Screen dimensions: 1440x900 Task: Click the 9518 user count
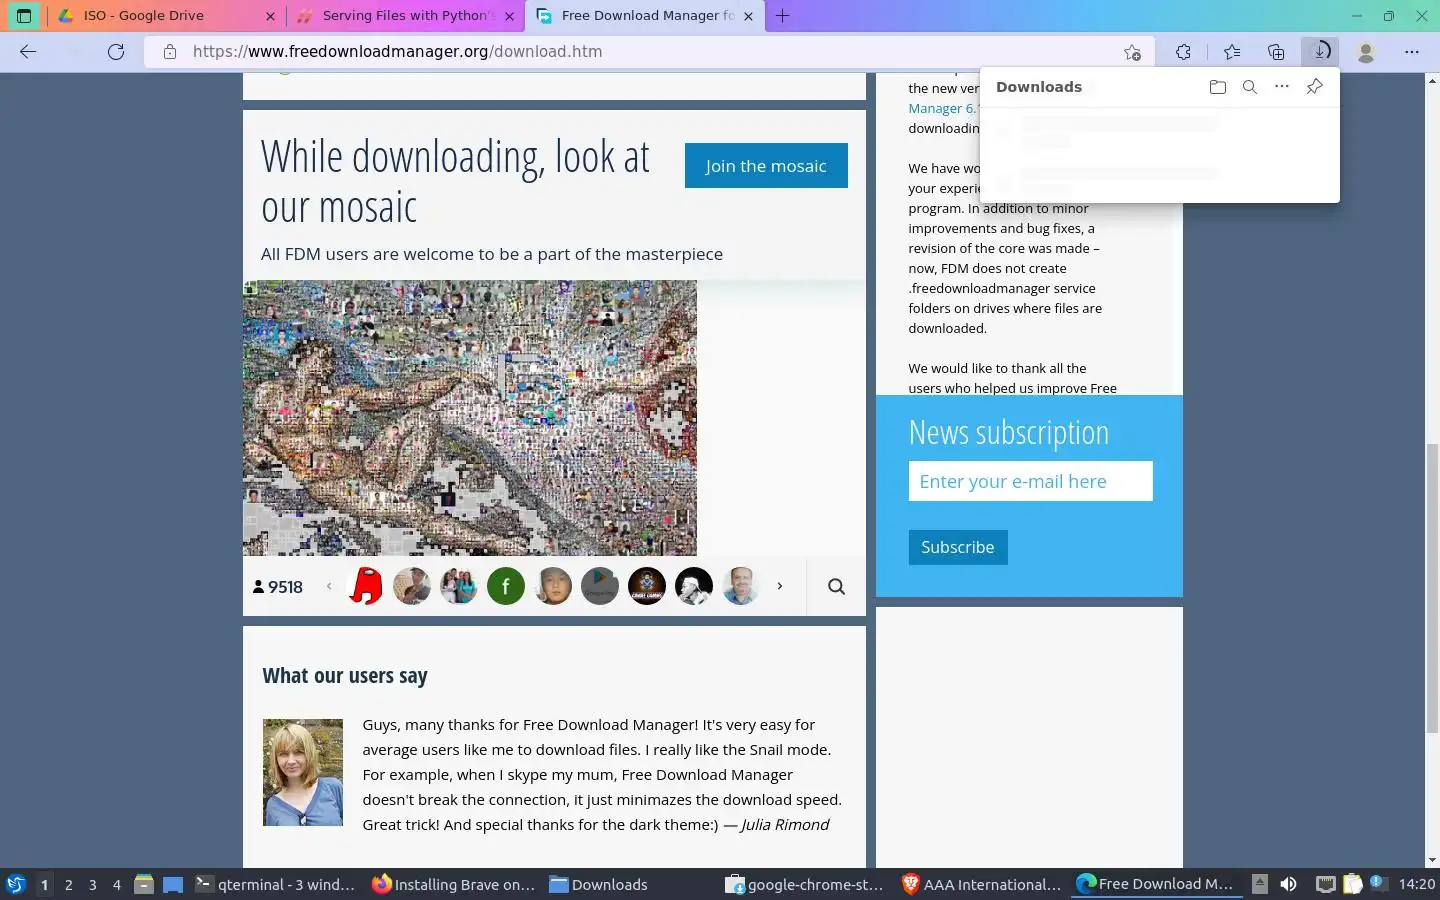point(278,587)
